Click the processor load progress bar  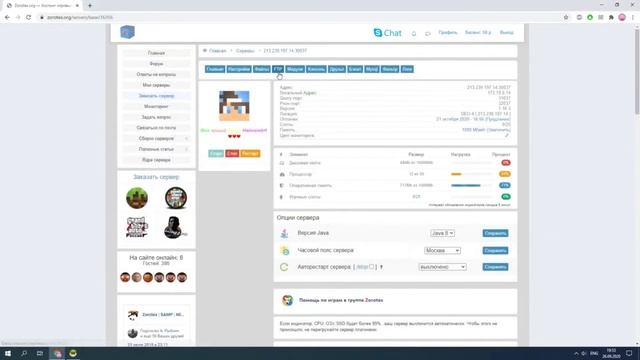tap(471, 174)
